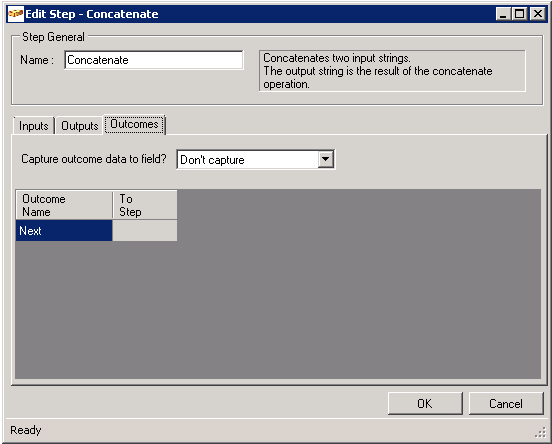The width and height of the screenshot is (552, 444).
Task: Focus the Name field containing Concatenate
Action: 154,60
